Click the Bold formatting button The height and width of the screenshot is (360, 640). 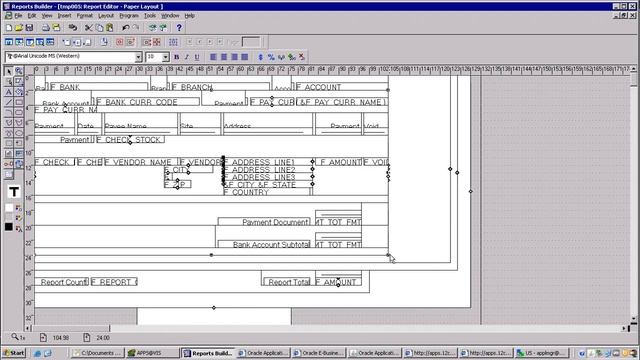(x=176, y=57)
